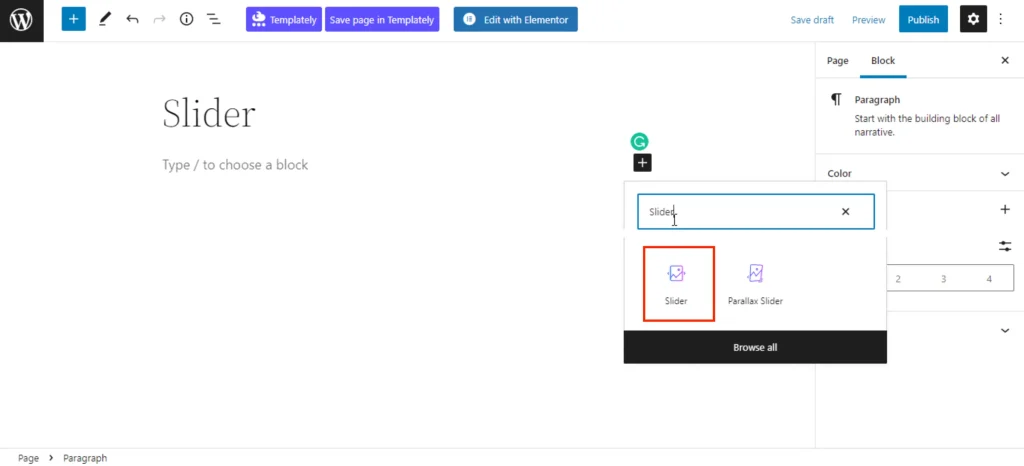This screenshot has height=466, width=1024.
Task: Click the Grammarly green icon
Action: pos(639,142)
